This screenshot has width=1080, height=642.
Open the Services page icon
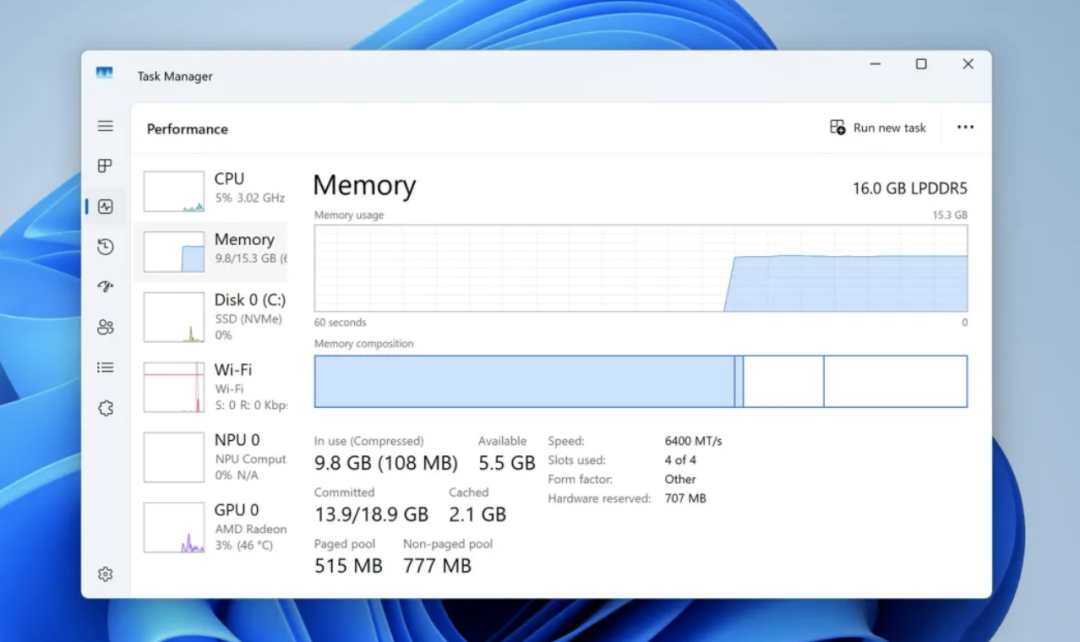105,408
